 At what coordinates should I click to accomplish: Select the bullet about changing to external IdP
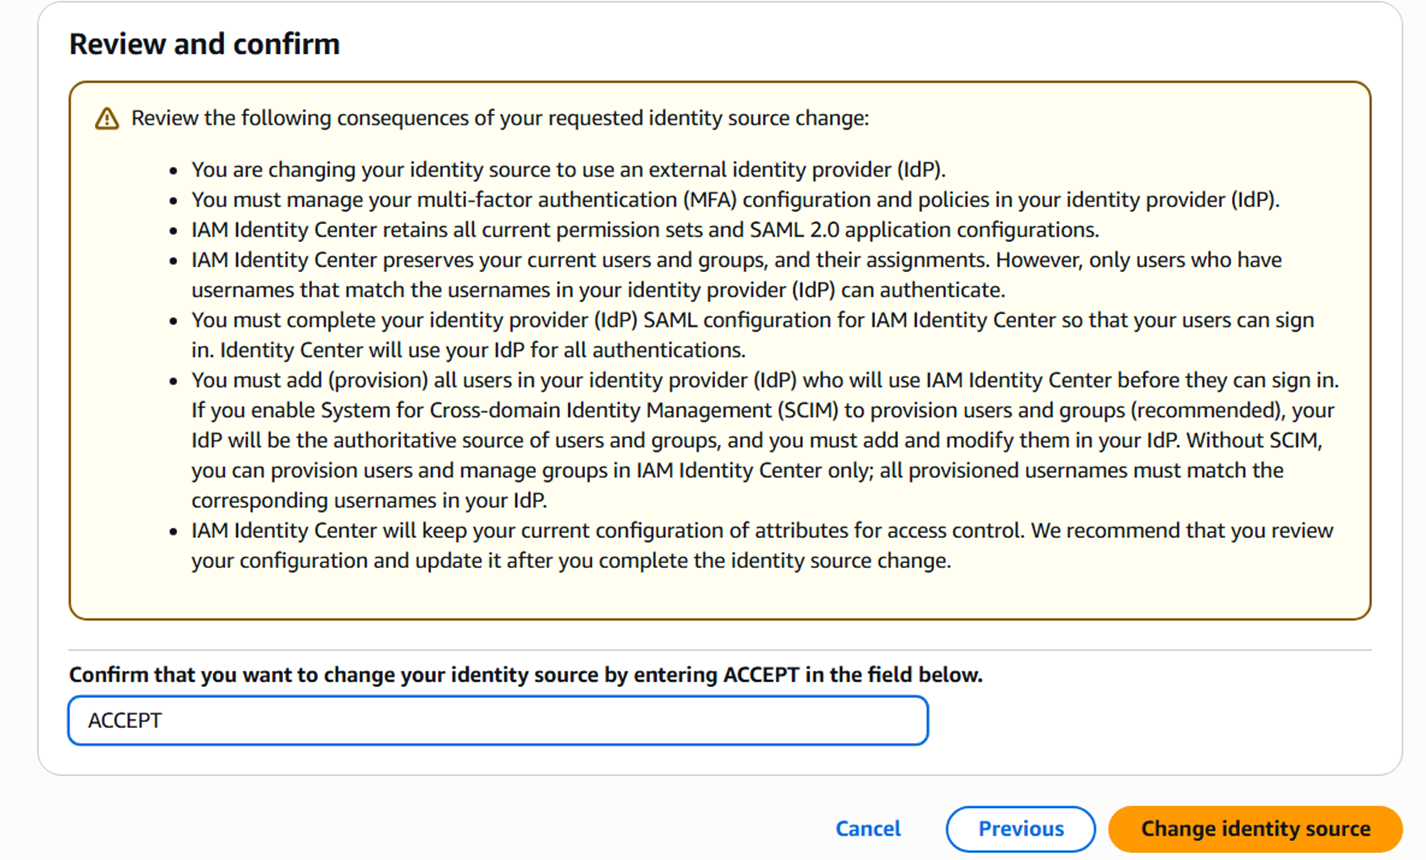point(568,170)
